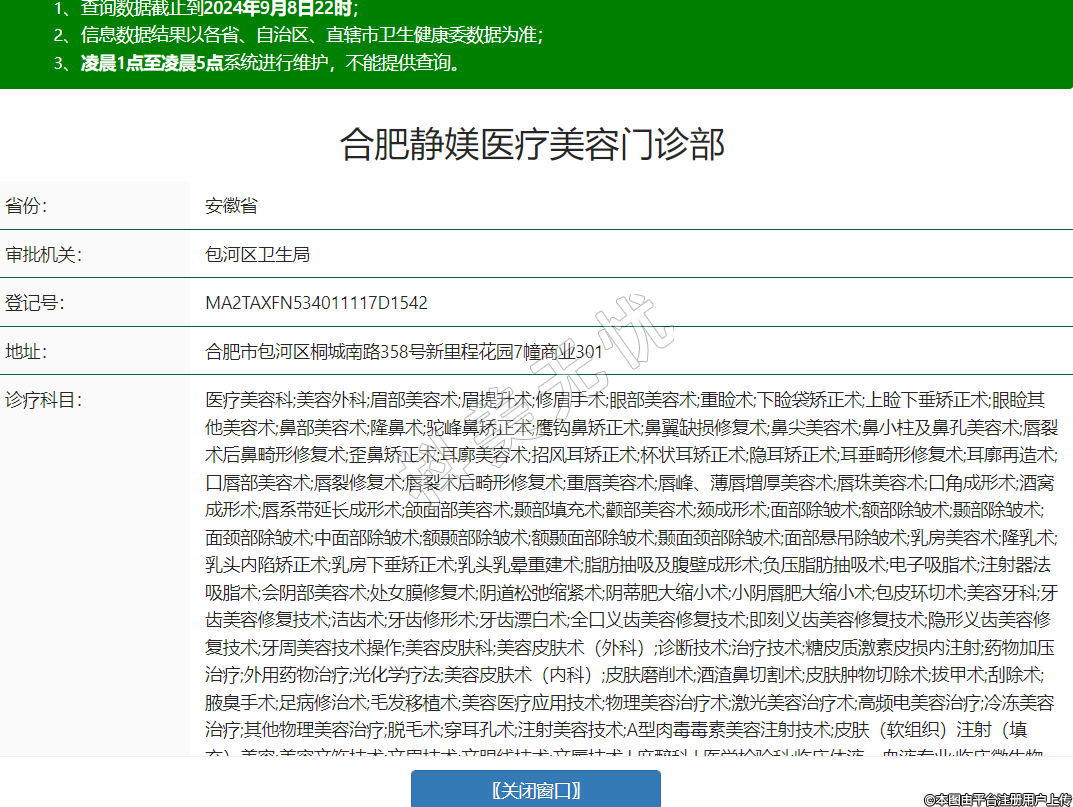
Task: Click the notice about 卫生健康委数据为准
Action: (x=312, y=36)
